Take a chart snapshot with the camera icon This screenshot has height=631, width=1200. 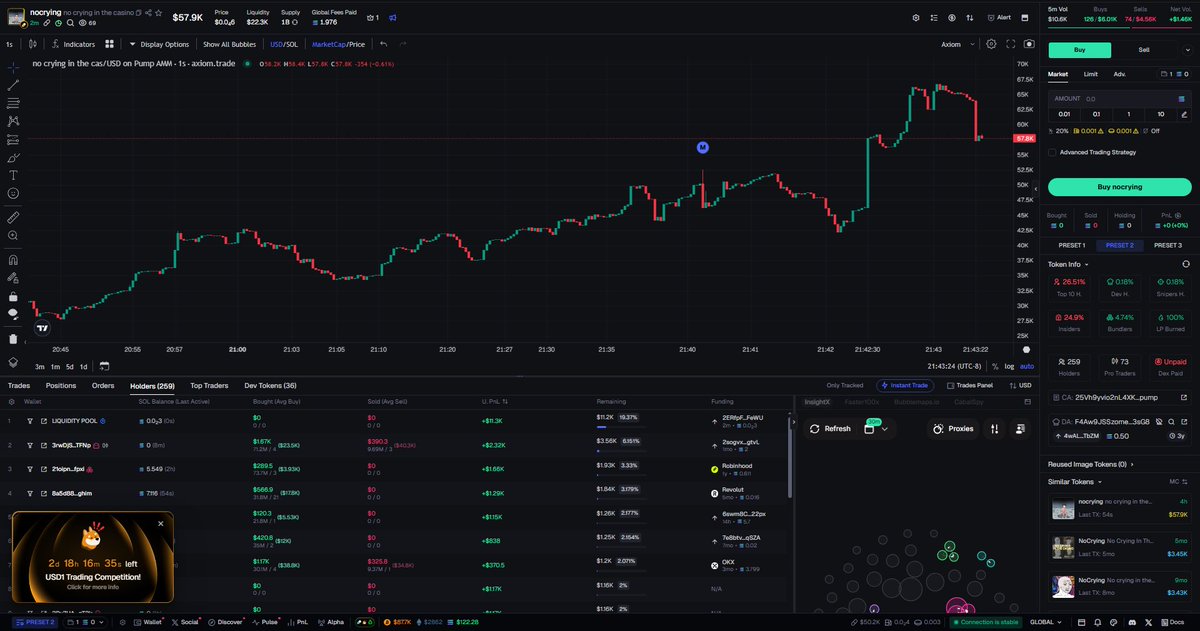click(1028, 44)
